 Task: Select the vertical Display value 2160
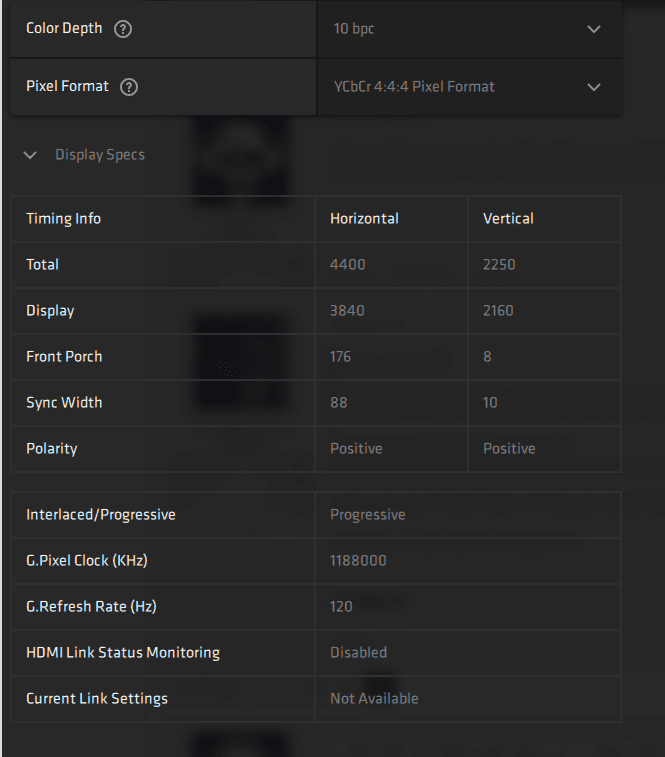click(498, 311)
